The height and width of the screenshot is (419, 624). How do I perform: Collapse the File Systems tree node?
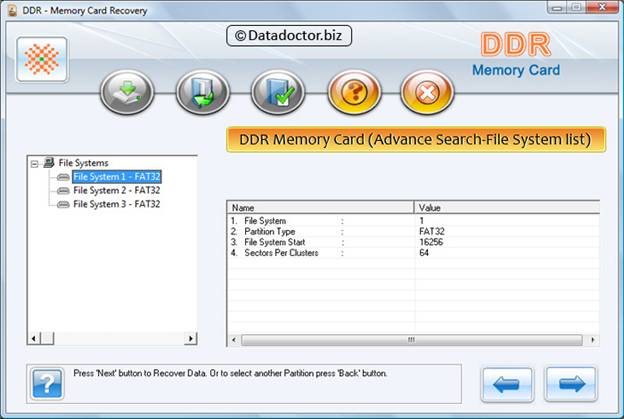(x=35, y=164)
